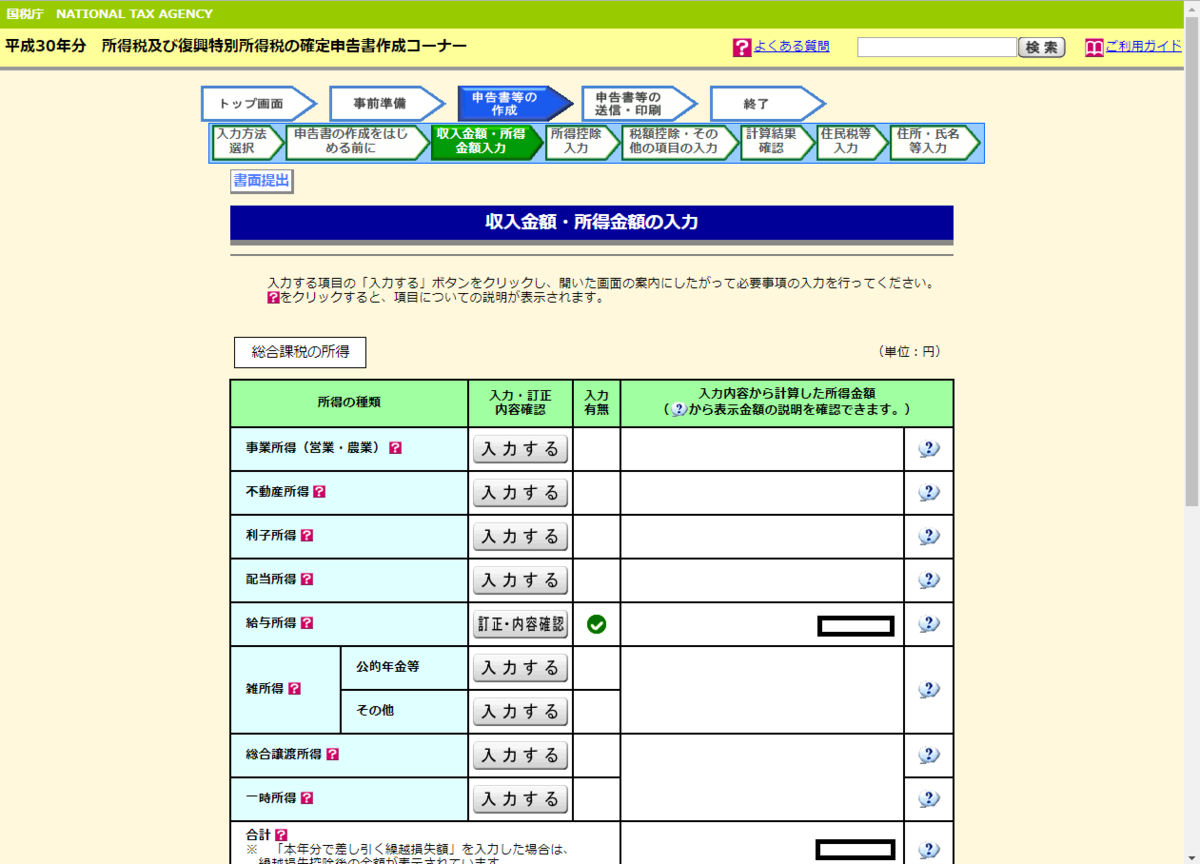
Task: Select 入力方法選択 sub-step
Action: pyautogui.click(x=247, y=142)
